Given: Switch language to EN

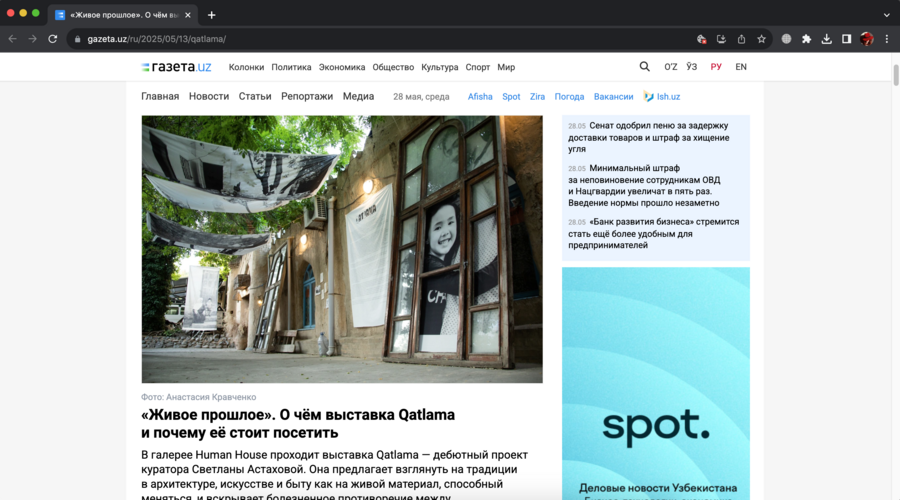Looking at the screenshot, I should tap(741, 67).
